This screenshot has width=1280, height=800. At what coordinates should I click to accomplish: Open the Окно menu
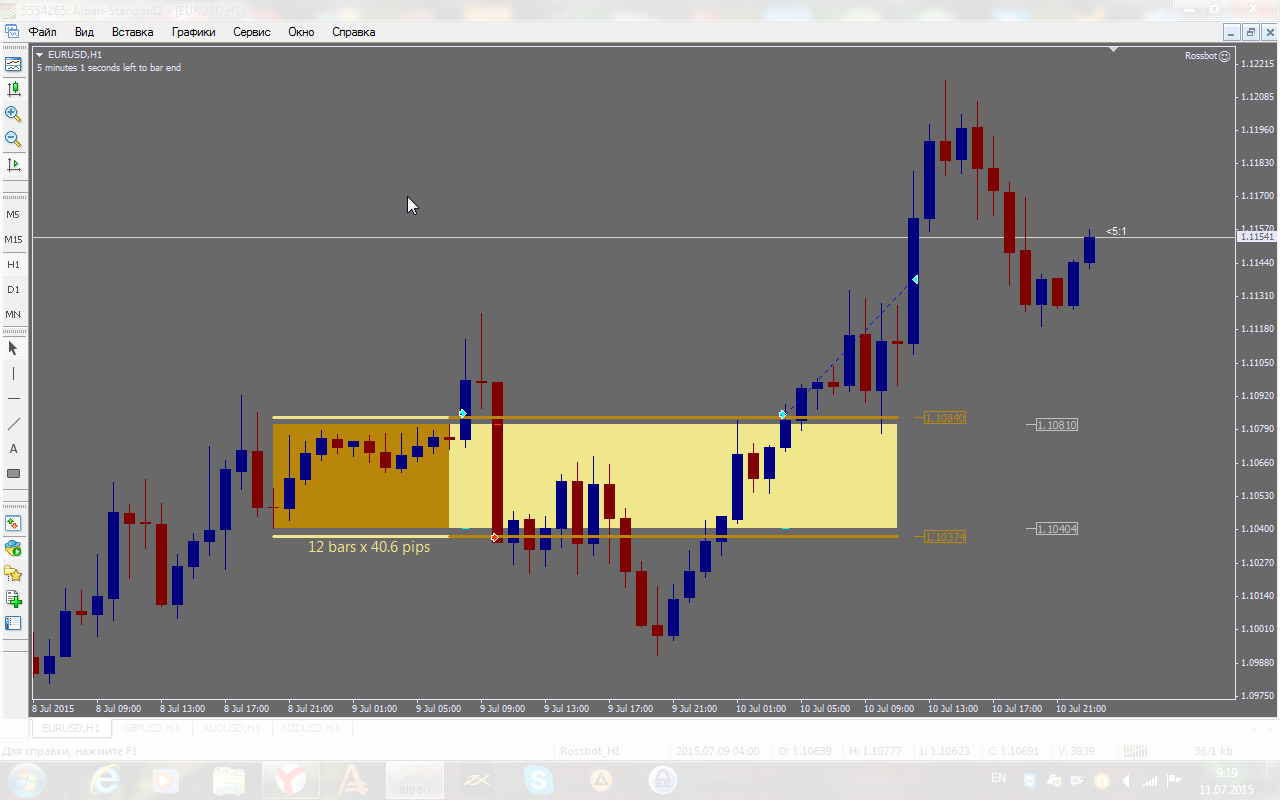[x=301, y=32]
